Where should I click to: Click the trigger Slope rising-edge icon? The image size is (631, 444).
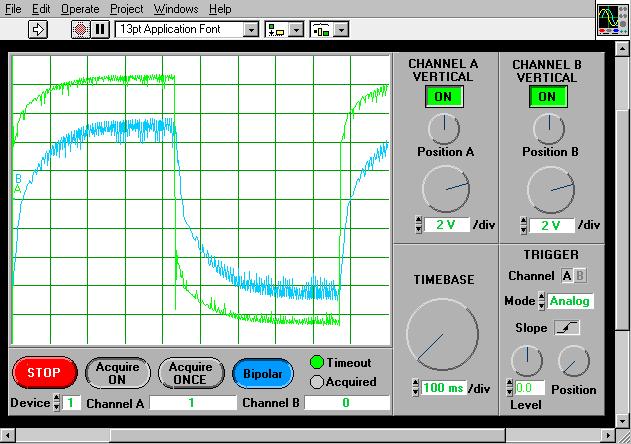pyautogui.click(x=567, y=328)
